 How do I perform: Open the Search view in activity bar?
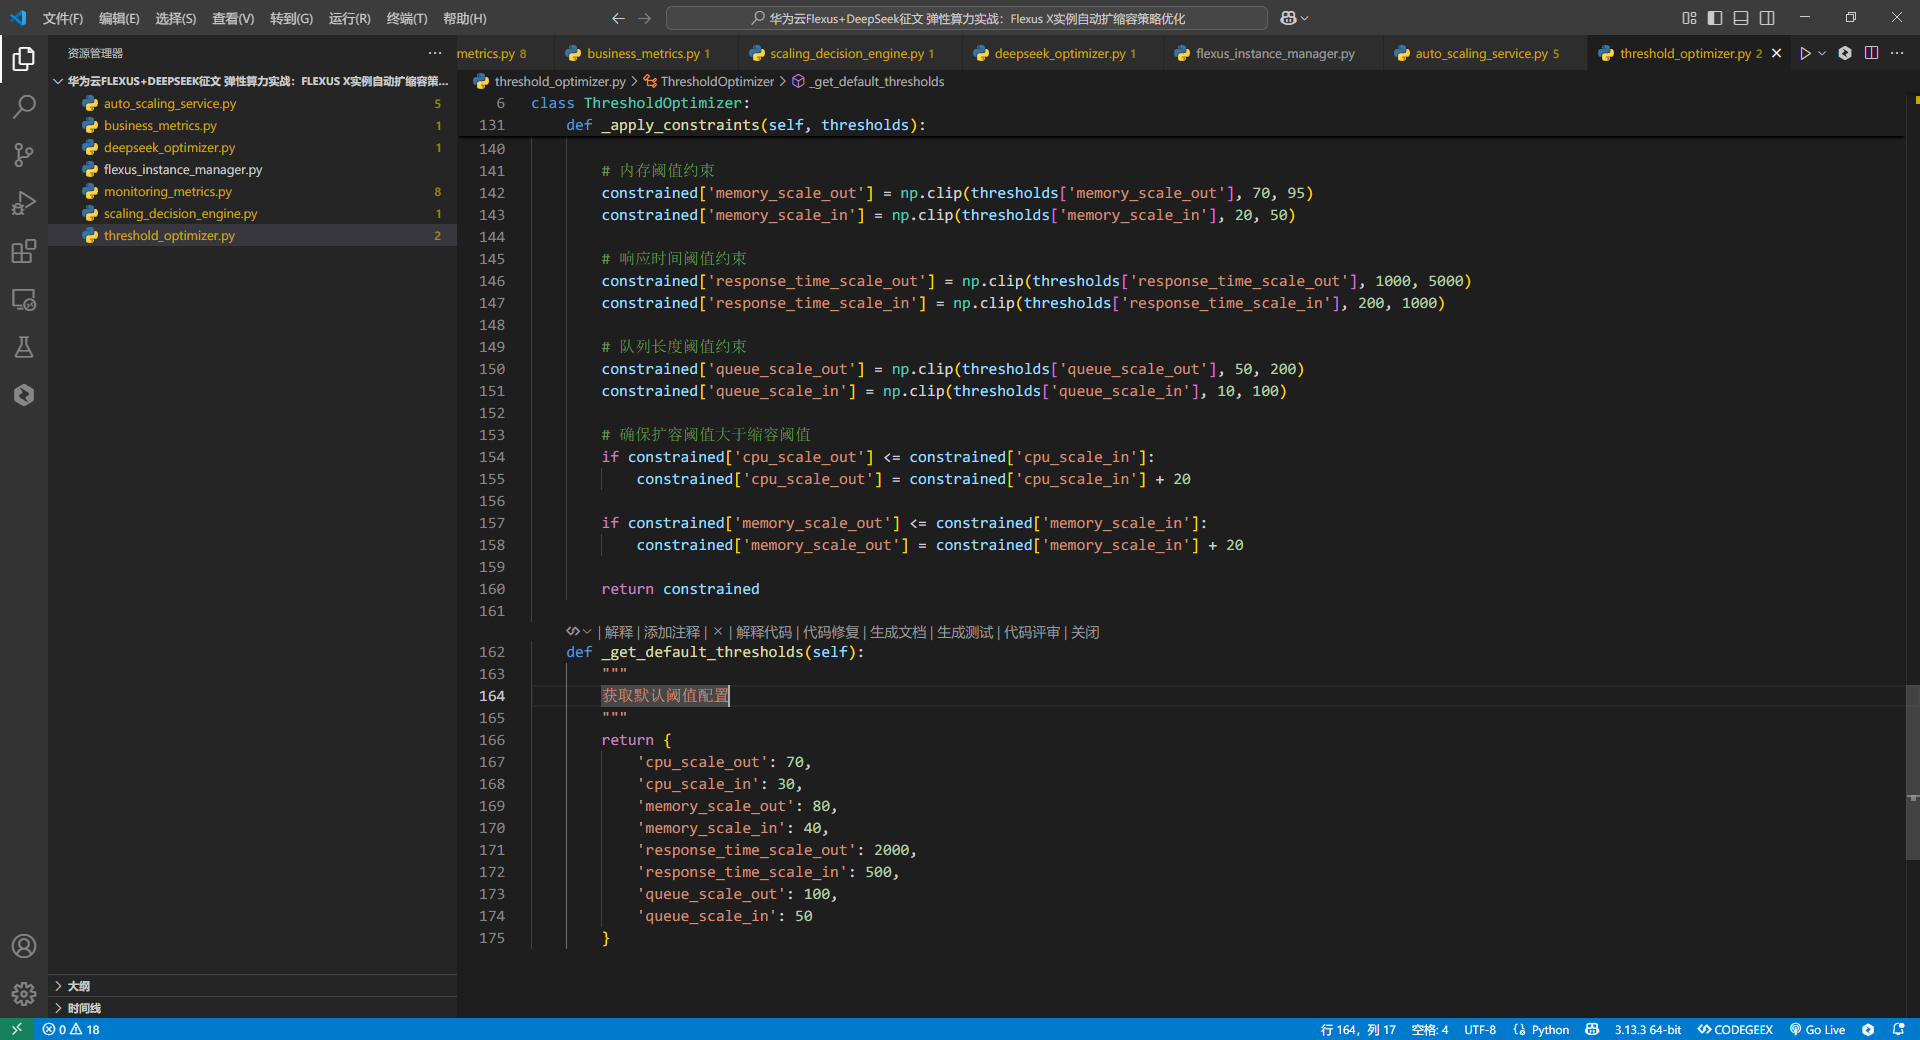tap(24, 107)
